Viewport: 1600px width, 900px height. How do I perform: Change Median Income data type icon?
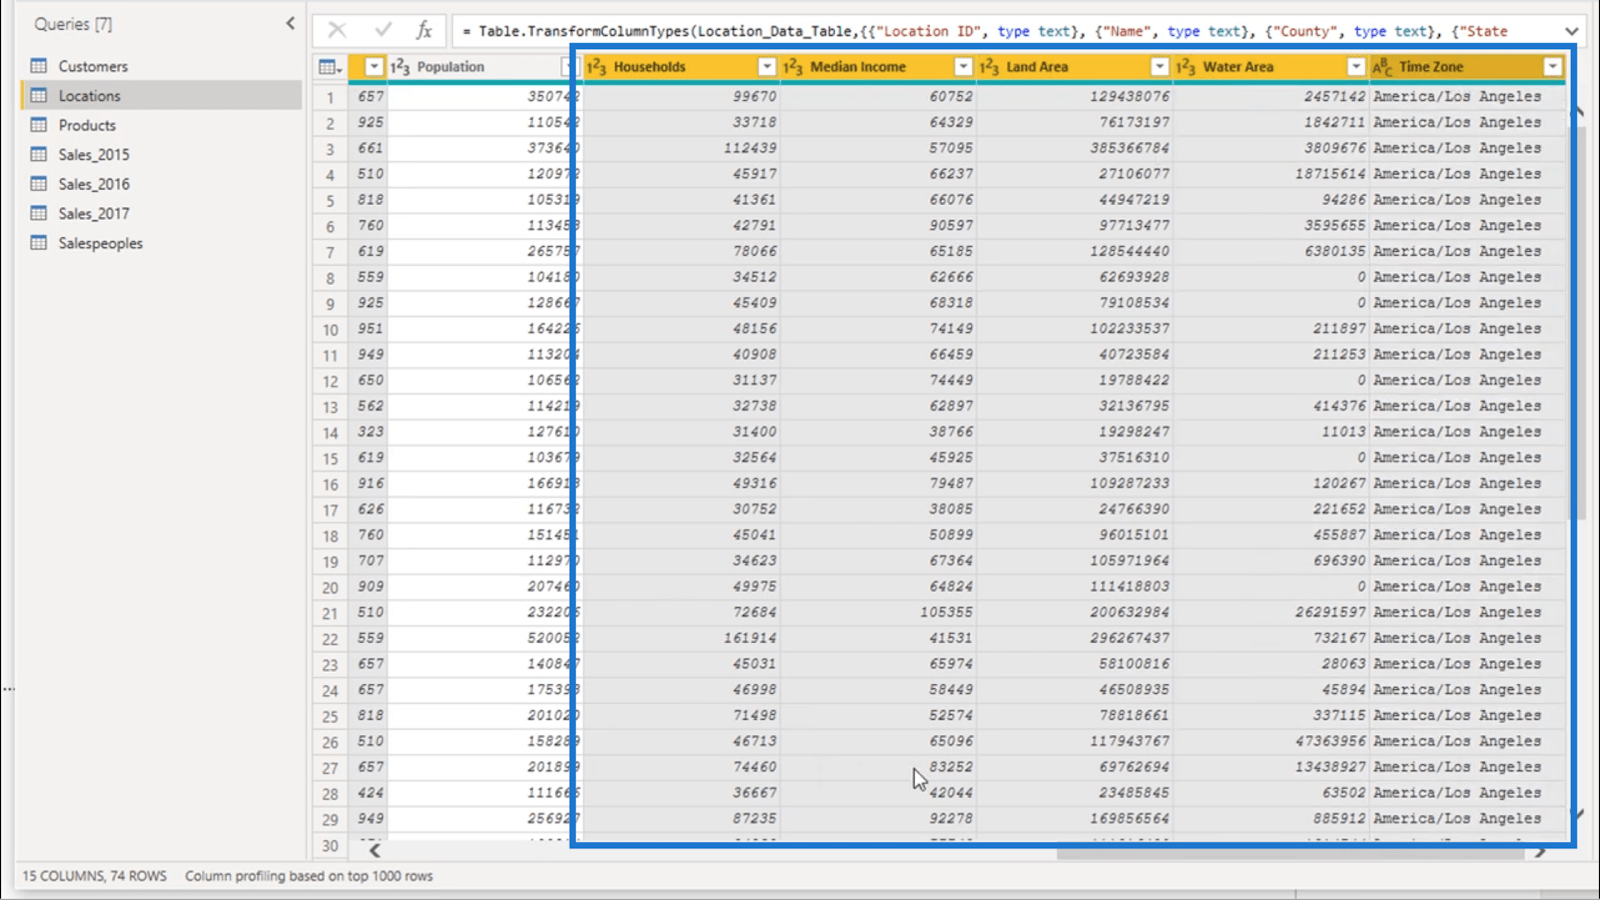(x=793, y=67)
